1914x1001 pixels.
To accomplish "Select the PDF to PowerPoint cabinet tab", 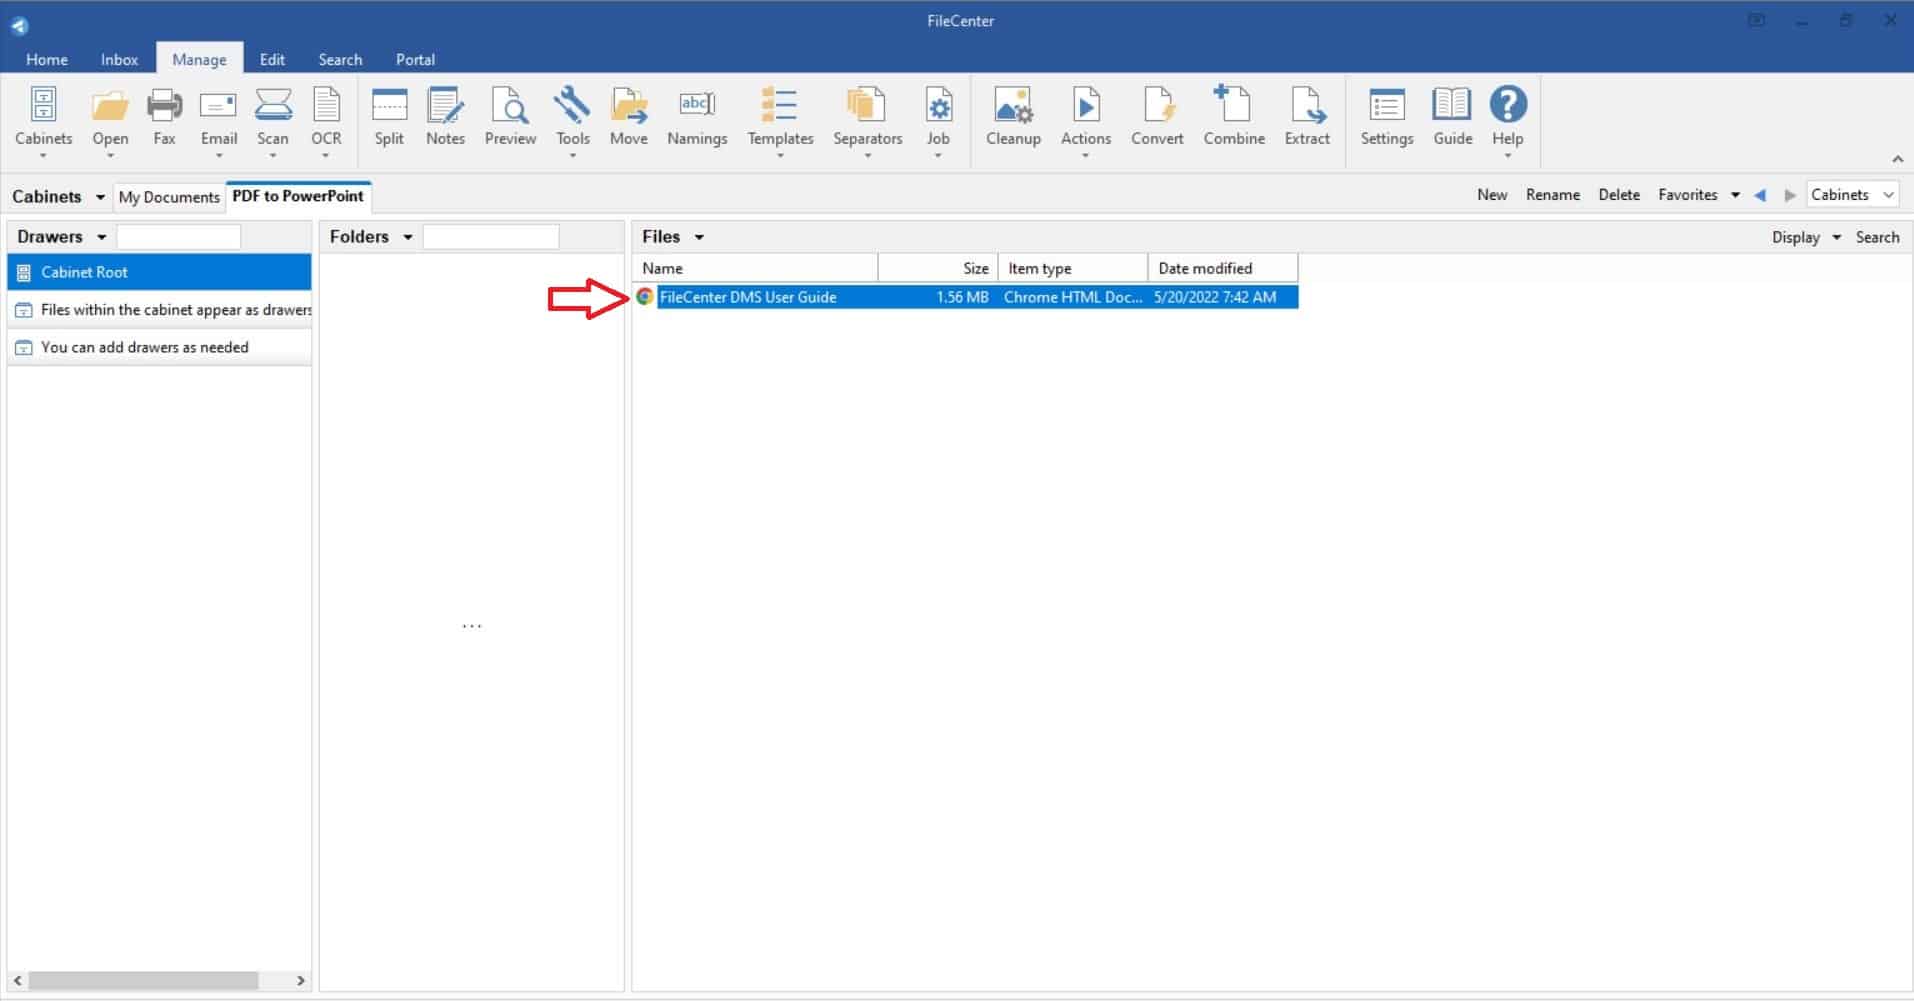I will [298, 196].
